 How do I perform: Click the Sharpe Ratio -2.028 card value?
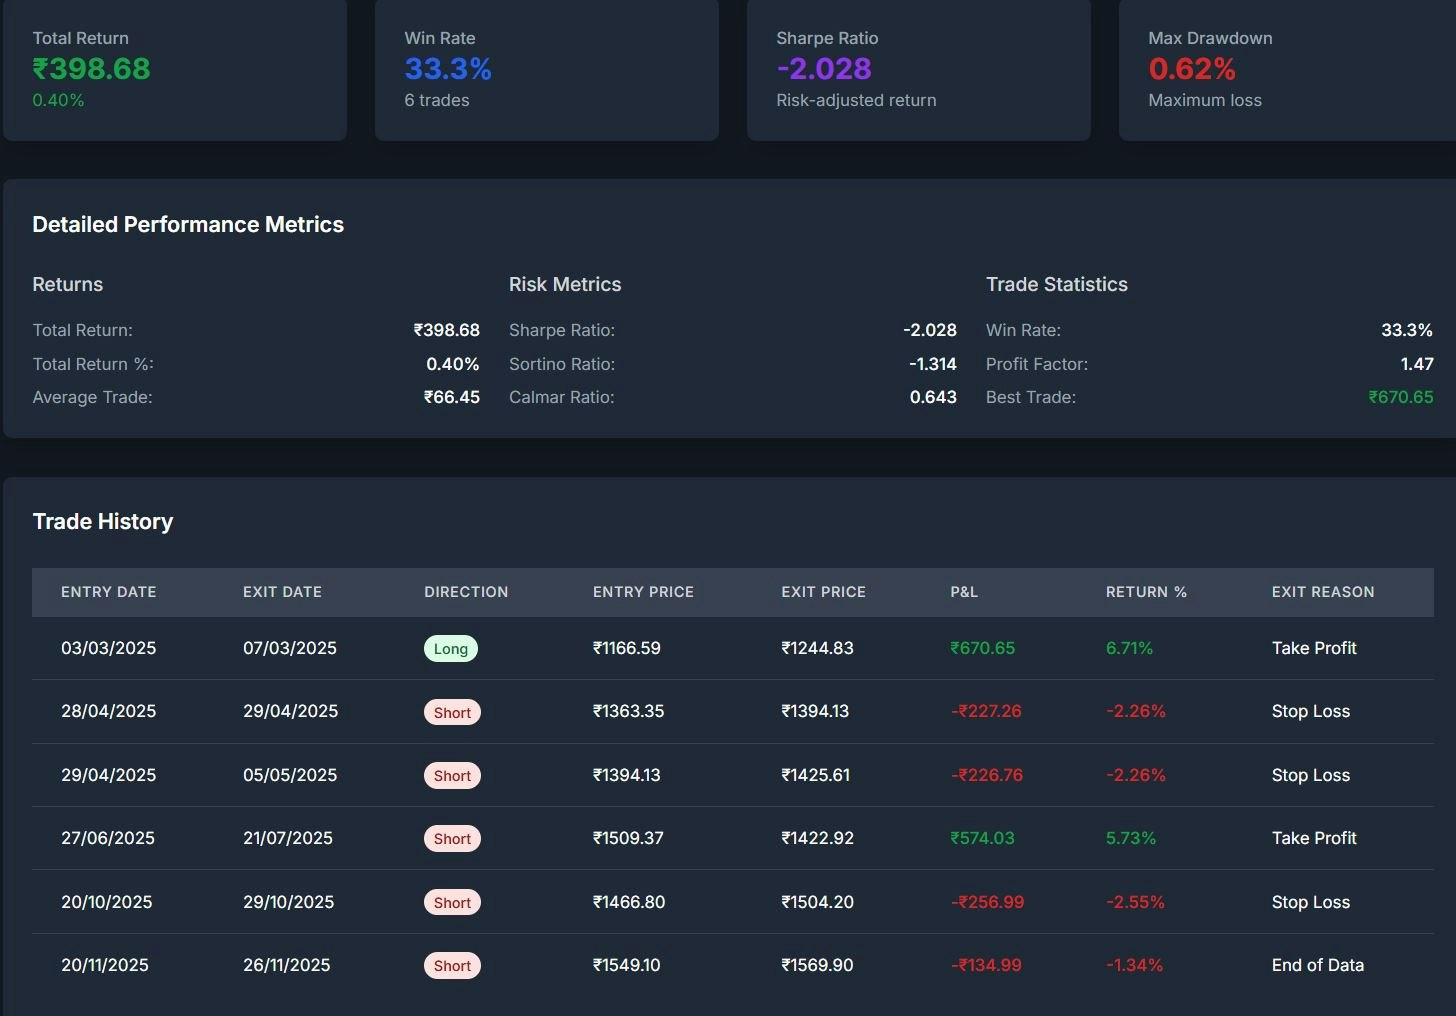[x=824, y=69]
